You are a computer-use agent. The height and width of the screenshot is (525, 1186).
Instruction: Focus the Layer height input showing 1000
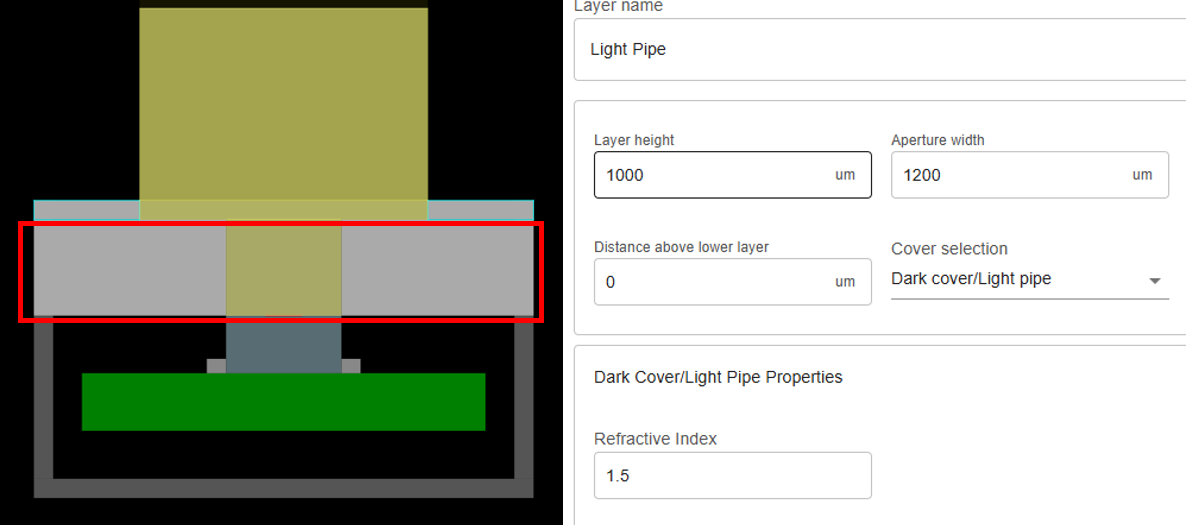(x=712, y=175)
